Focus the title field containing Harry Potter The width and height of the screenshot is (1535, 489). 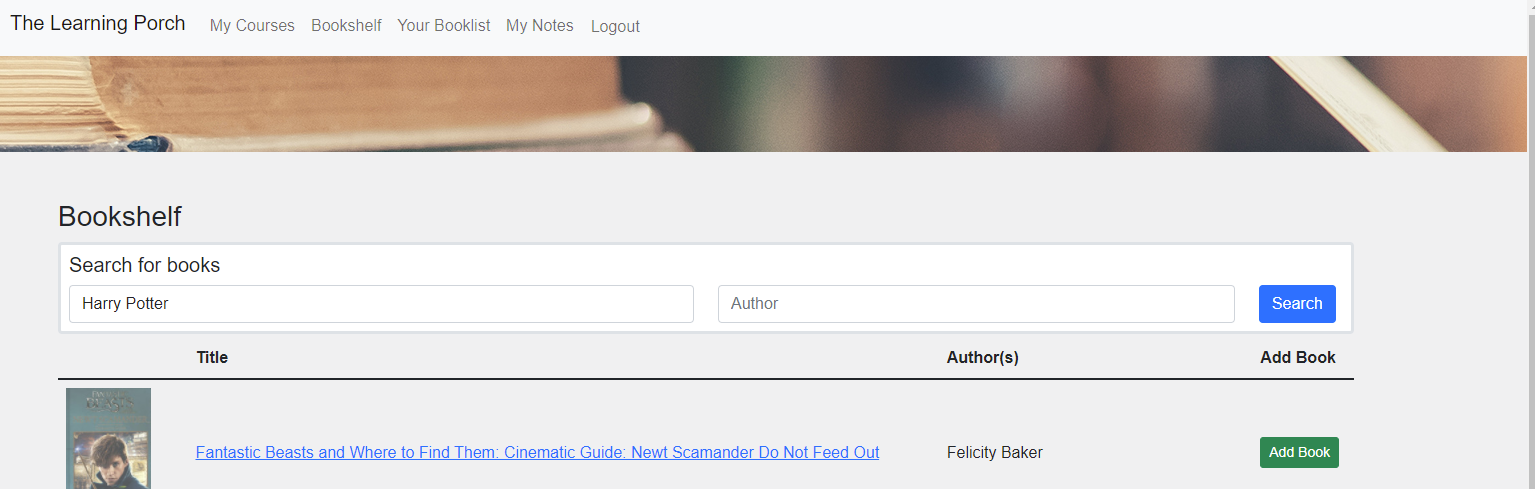coord(381,304)
